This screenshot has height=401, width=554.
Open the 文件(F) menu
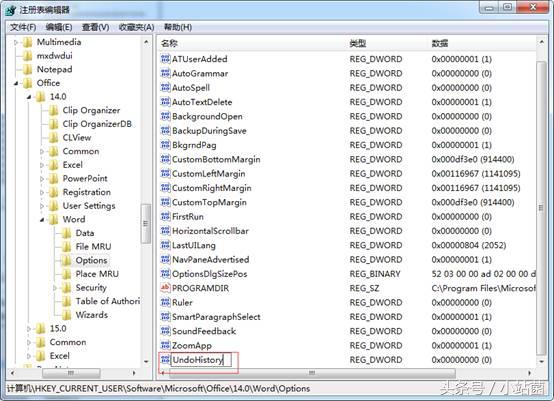(x=23, y=27)
